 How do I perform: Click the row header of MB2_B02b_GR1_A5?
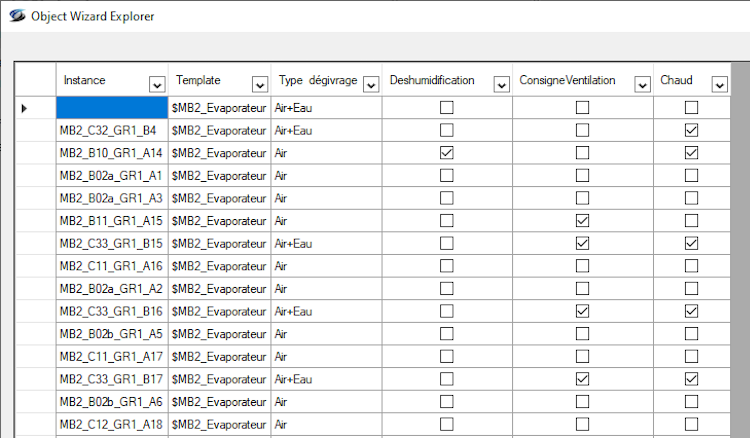coord(35,335)
